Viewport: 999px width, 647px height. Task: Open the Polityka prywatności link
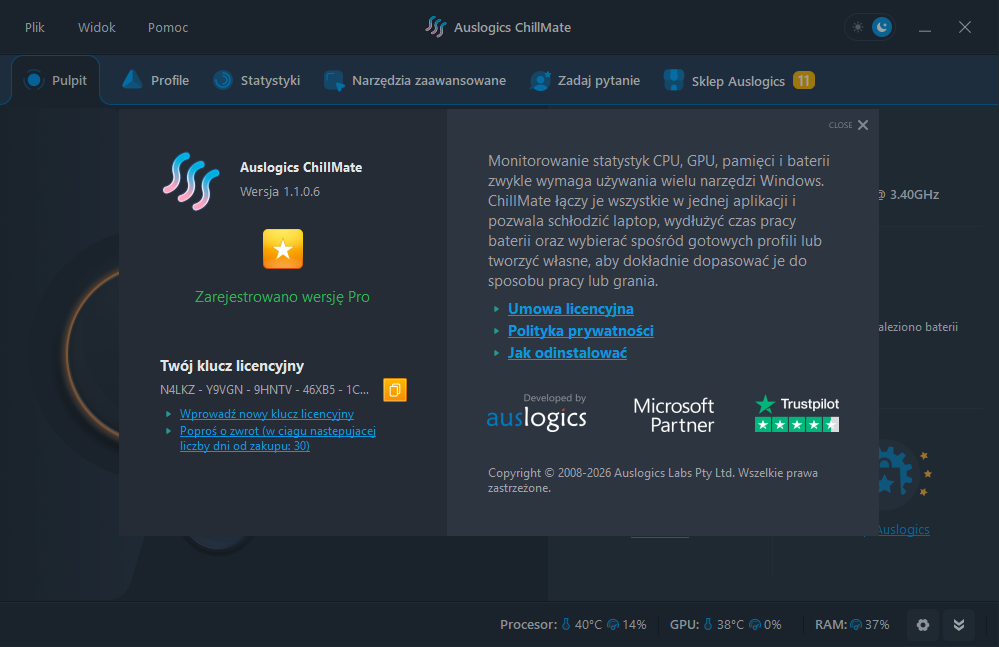[580, 331]
